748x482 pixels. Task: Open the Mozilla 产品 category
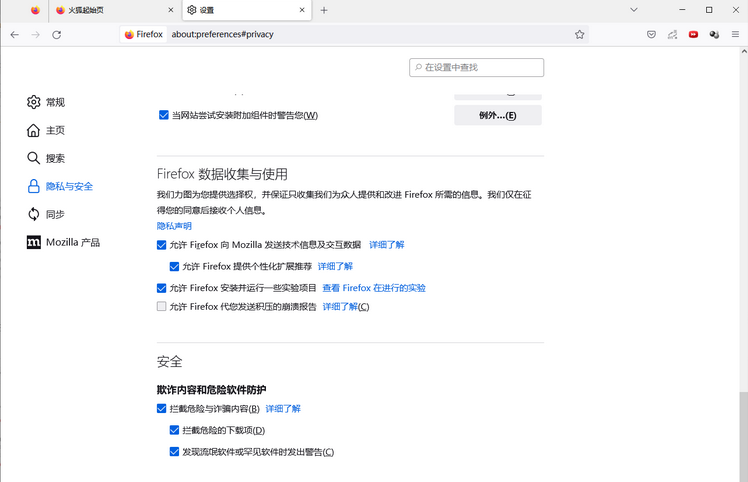63,242
